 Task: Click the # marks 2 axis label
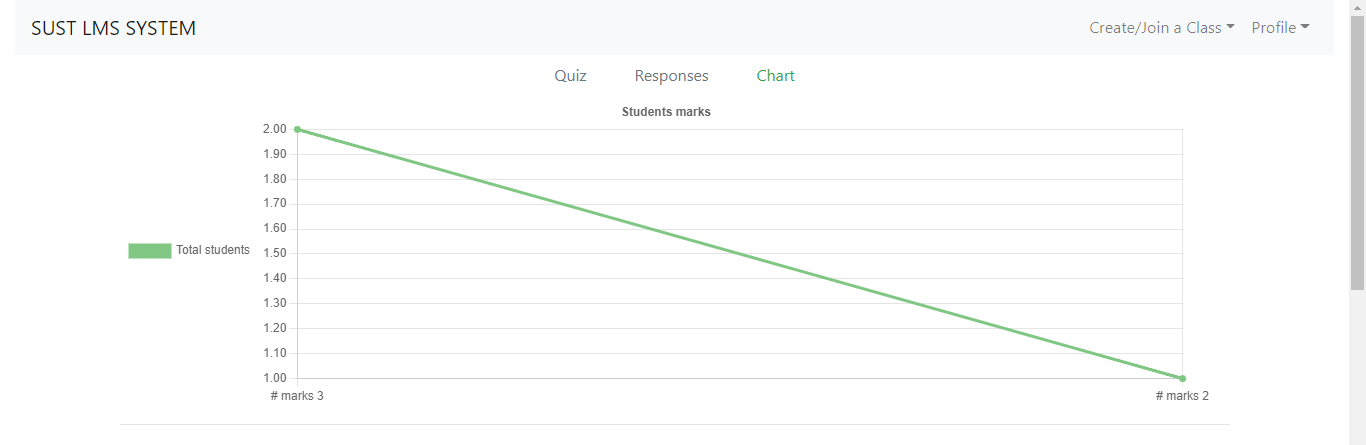click(x=1182, y=396)
